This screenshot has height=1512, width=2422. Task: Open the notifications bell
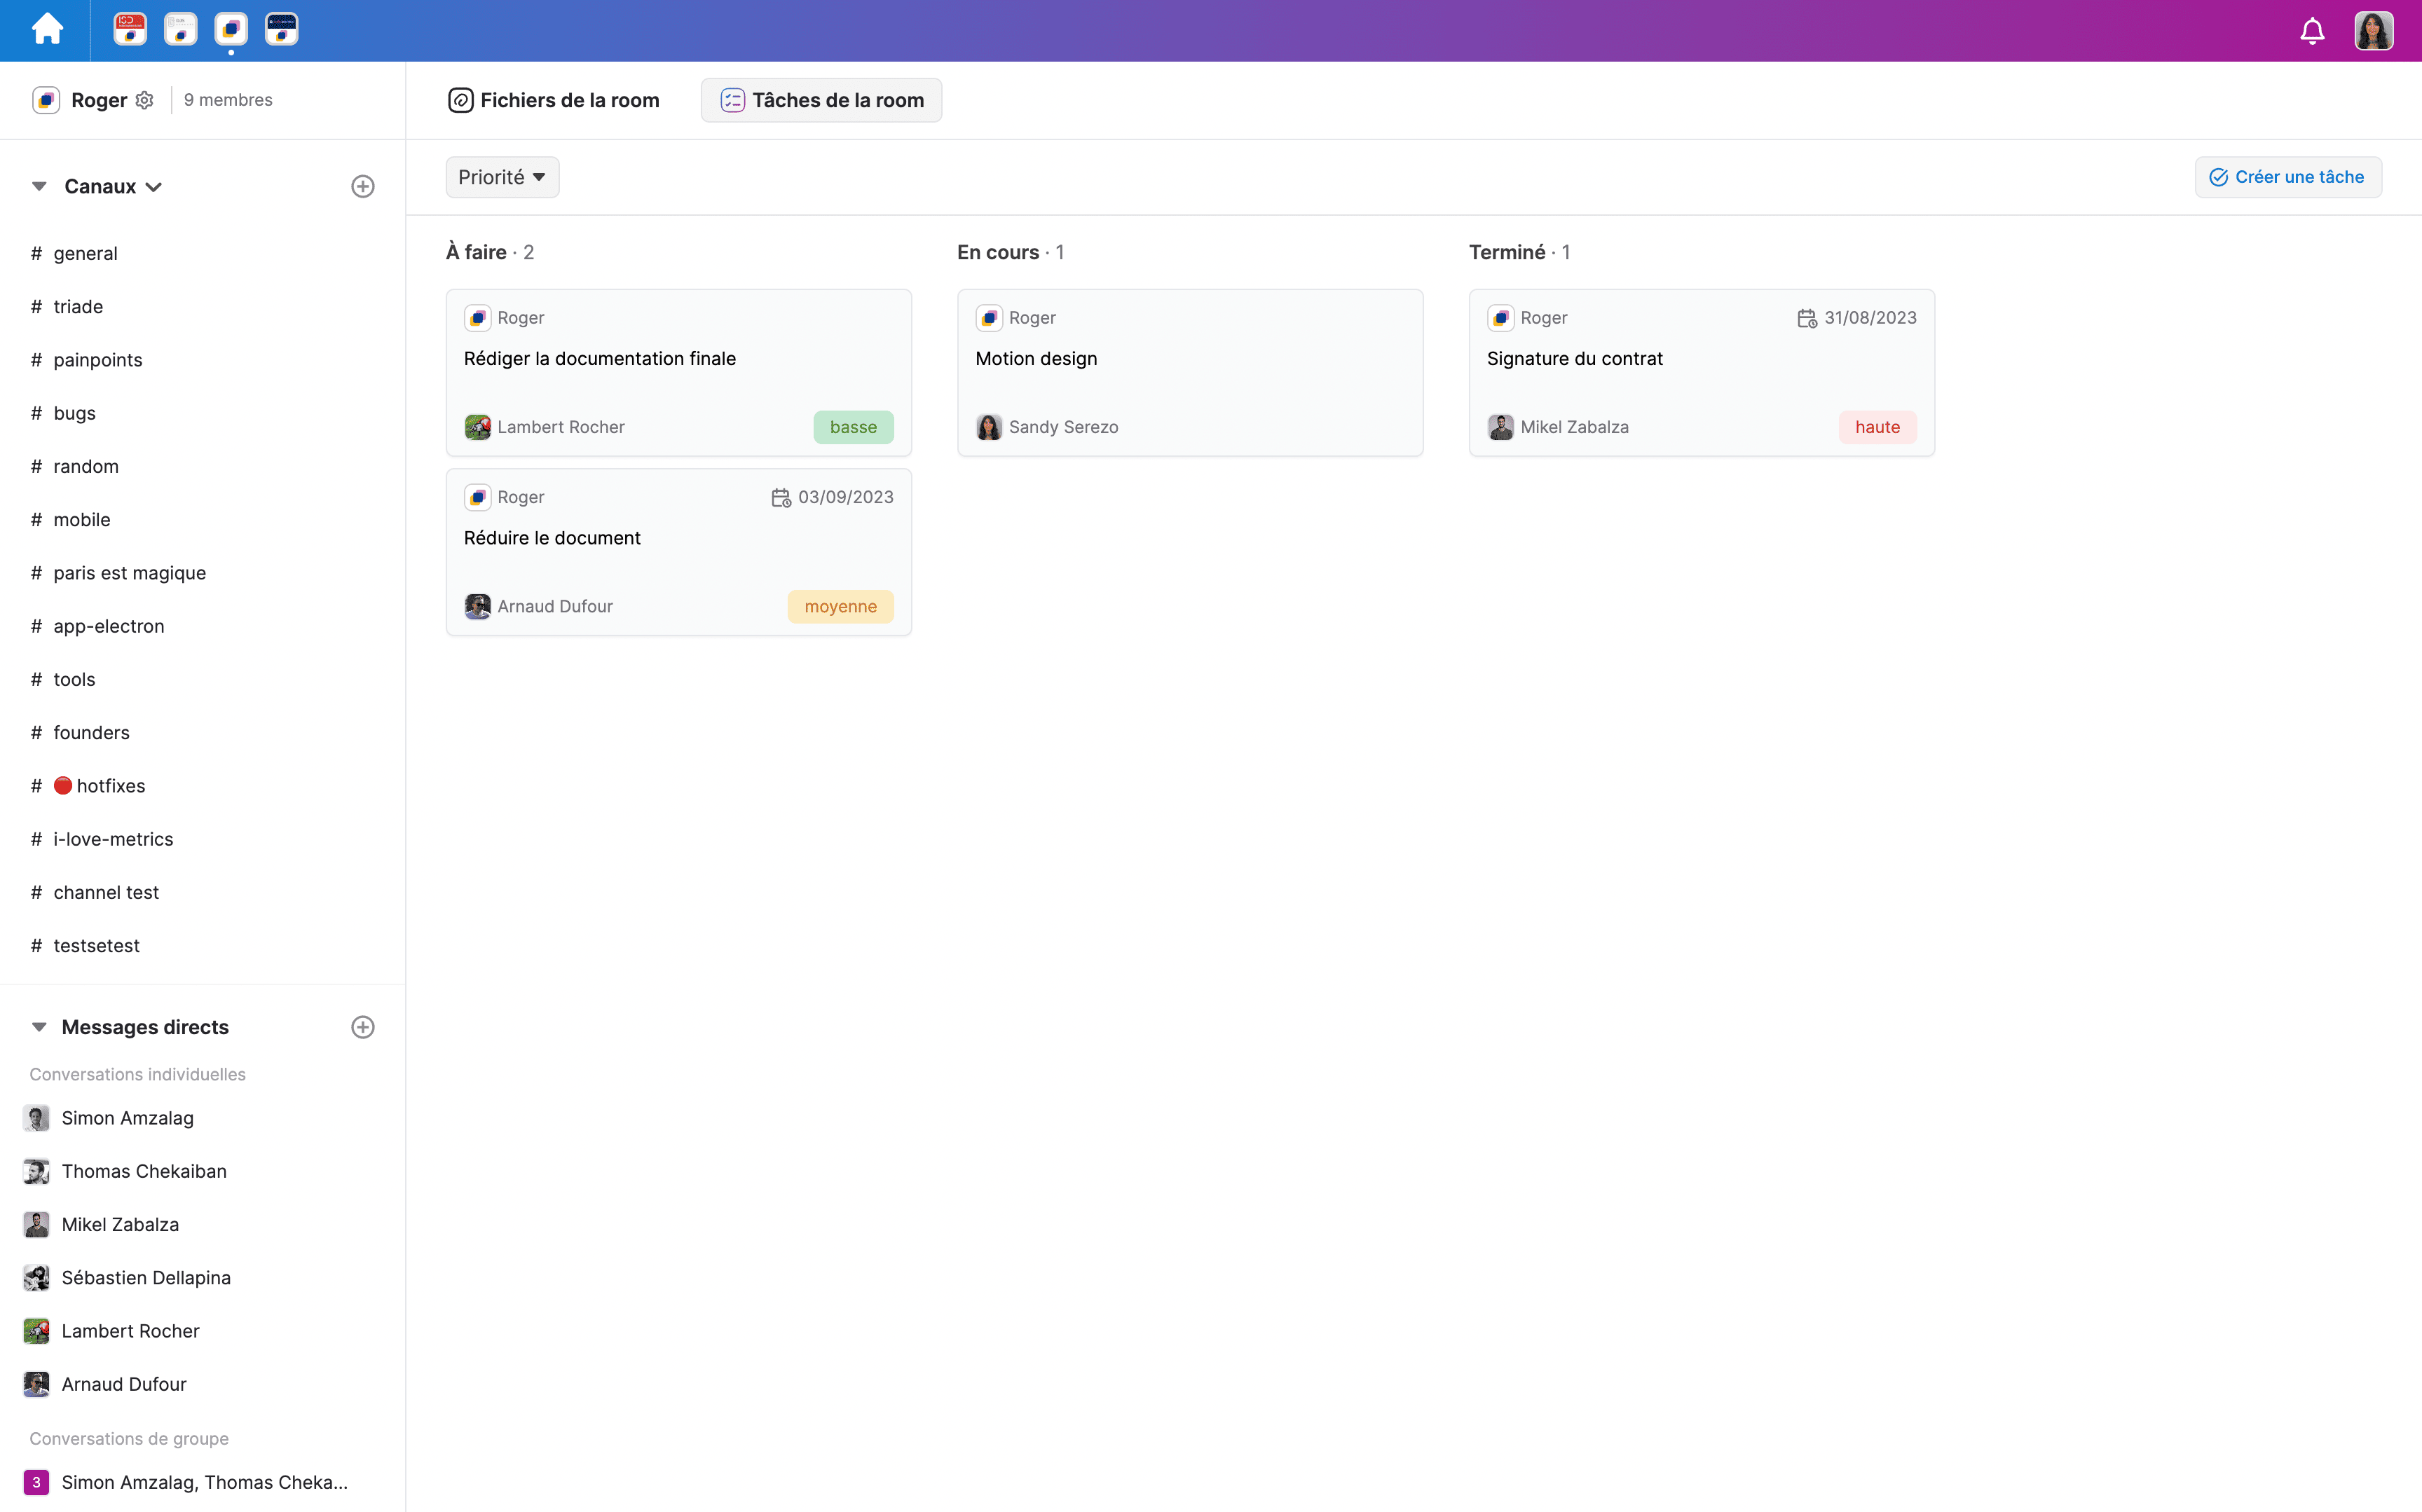point(2312,31)
